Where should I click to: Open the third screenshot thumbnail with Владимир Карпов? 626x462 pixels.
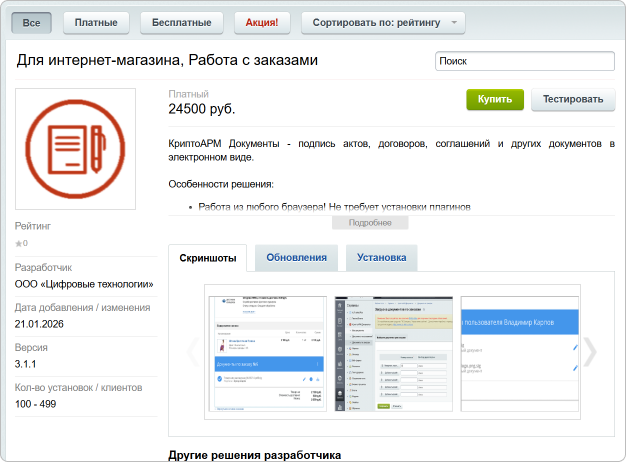click(520, 354)
